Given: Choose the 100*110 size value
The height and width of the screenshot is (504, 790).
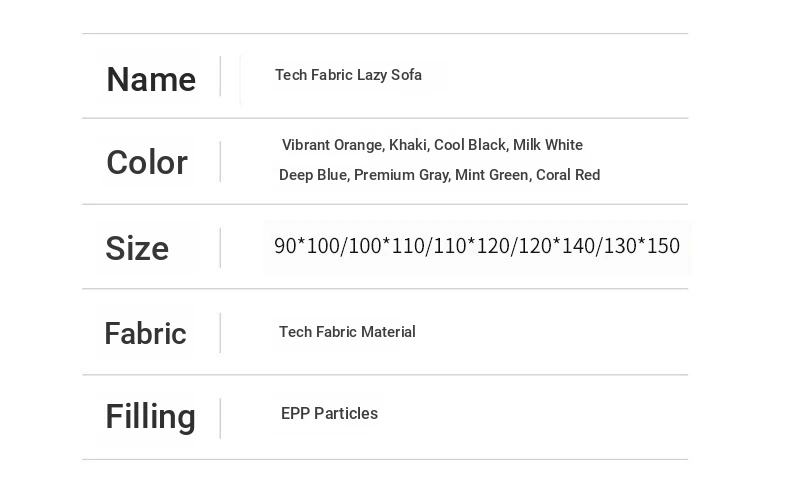Looking at the screenshot, I should point(386,246).
